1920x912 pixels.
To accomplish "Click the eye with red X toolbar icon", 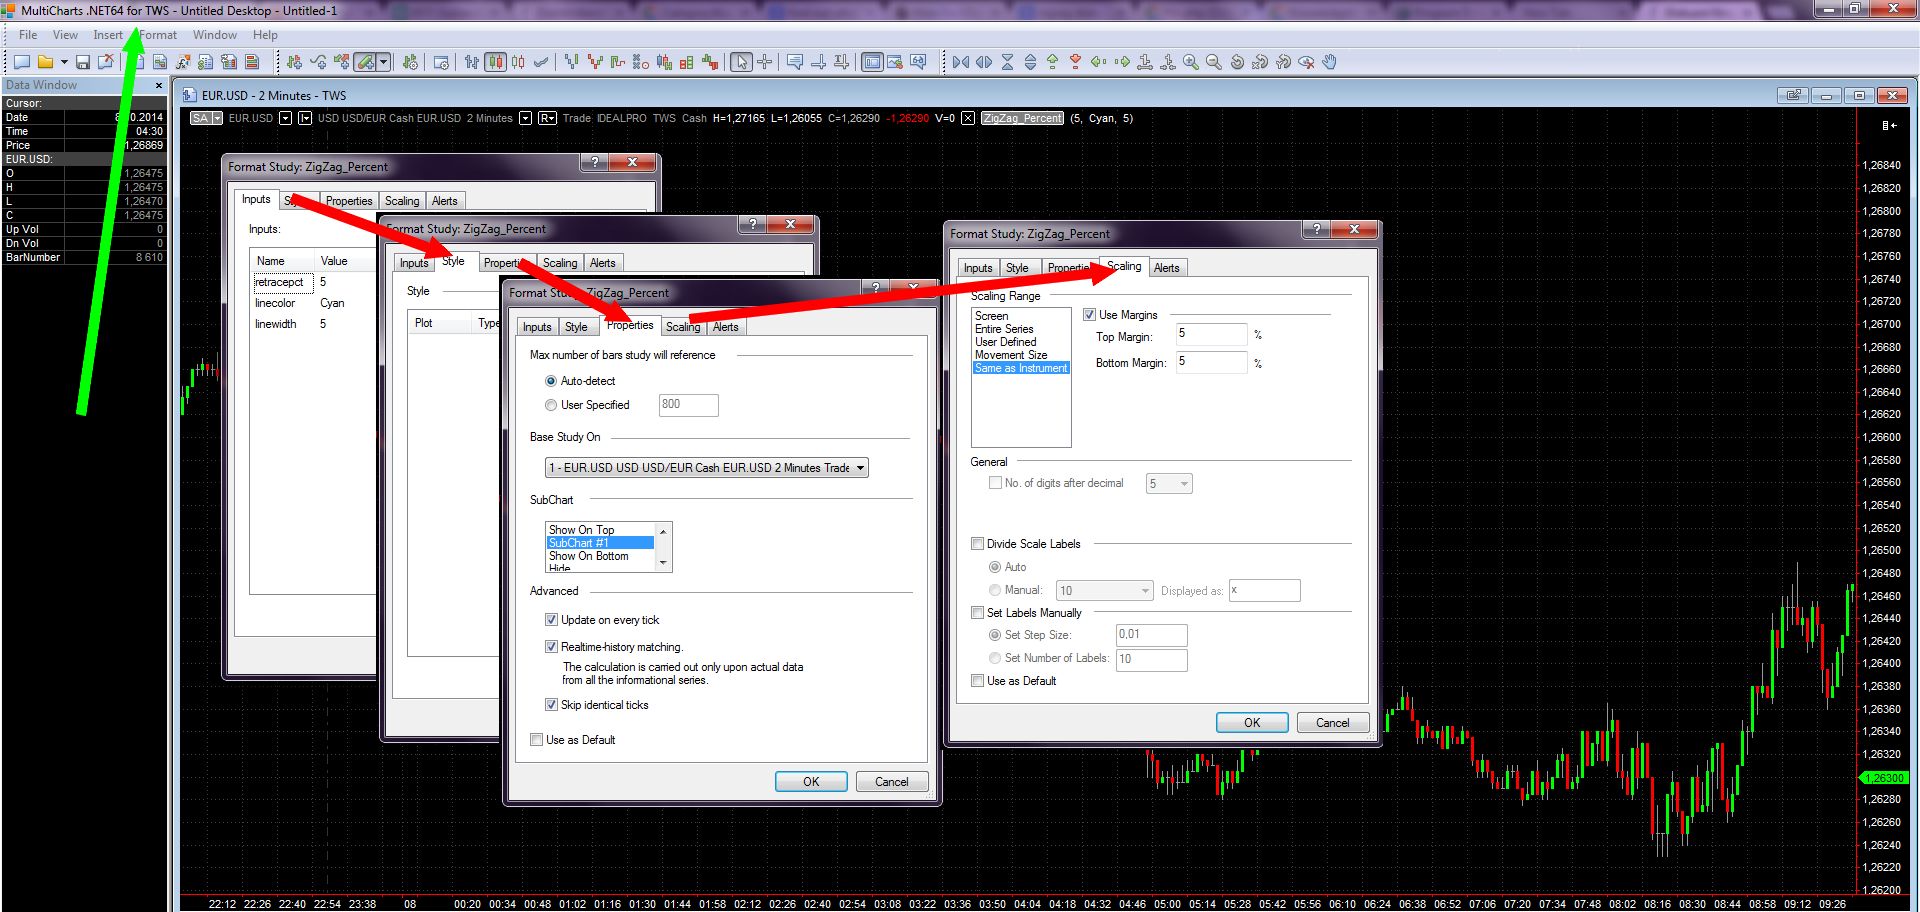I will tap(1306, 62).
